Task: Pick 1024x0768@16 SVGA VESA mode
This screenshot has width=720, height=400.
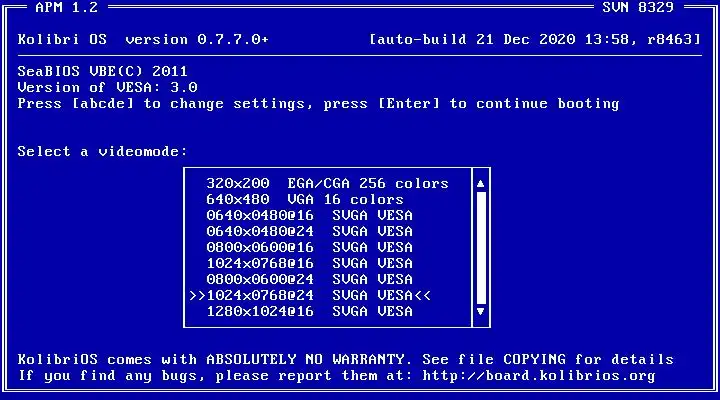Action: point(309,264)
